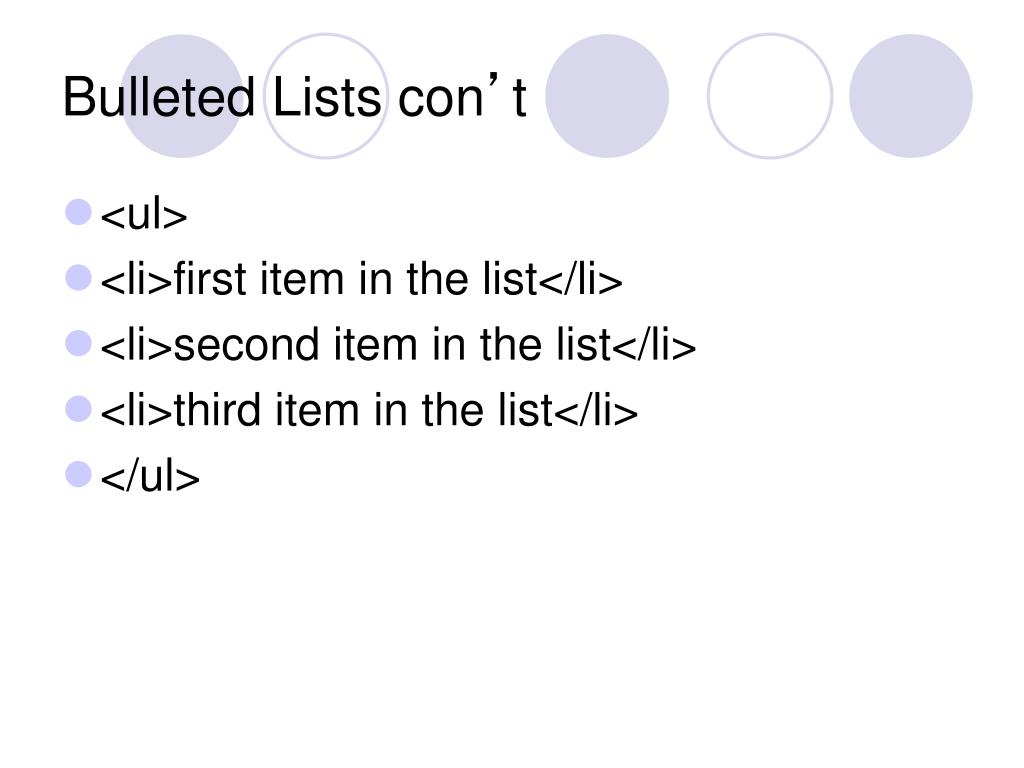Click the opening <ul> tag text
Viewport: 1024px width, 768px height.
[x=144, y=214]
